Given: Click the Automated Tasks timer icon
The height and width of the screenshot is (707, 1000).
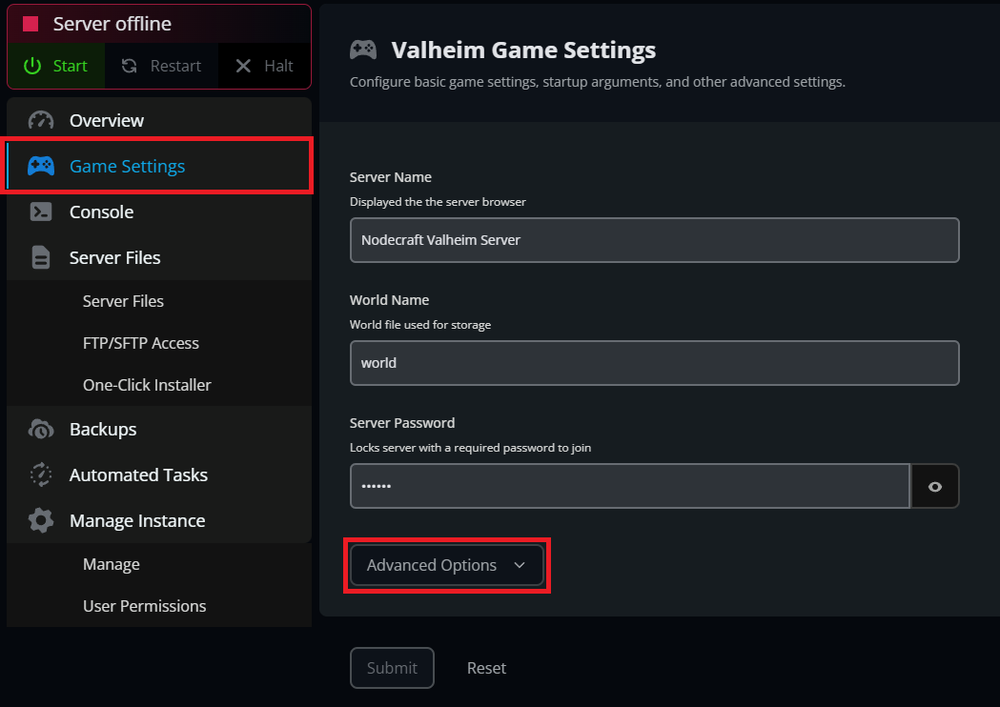Looking at the screenshot, I should coord(40,475).
